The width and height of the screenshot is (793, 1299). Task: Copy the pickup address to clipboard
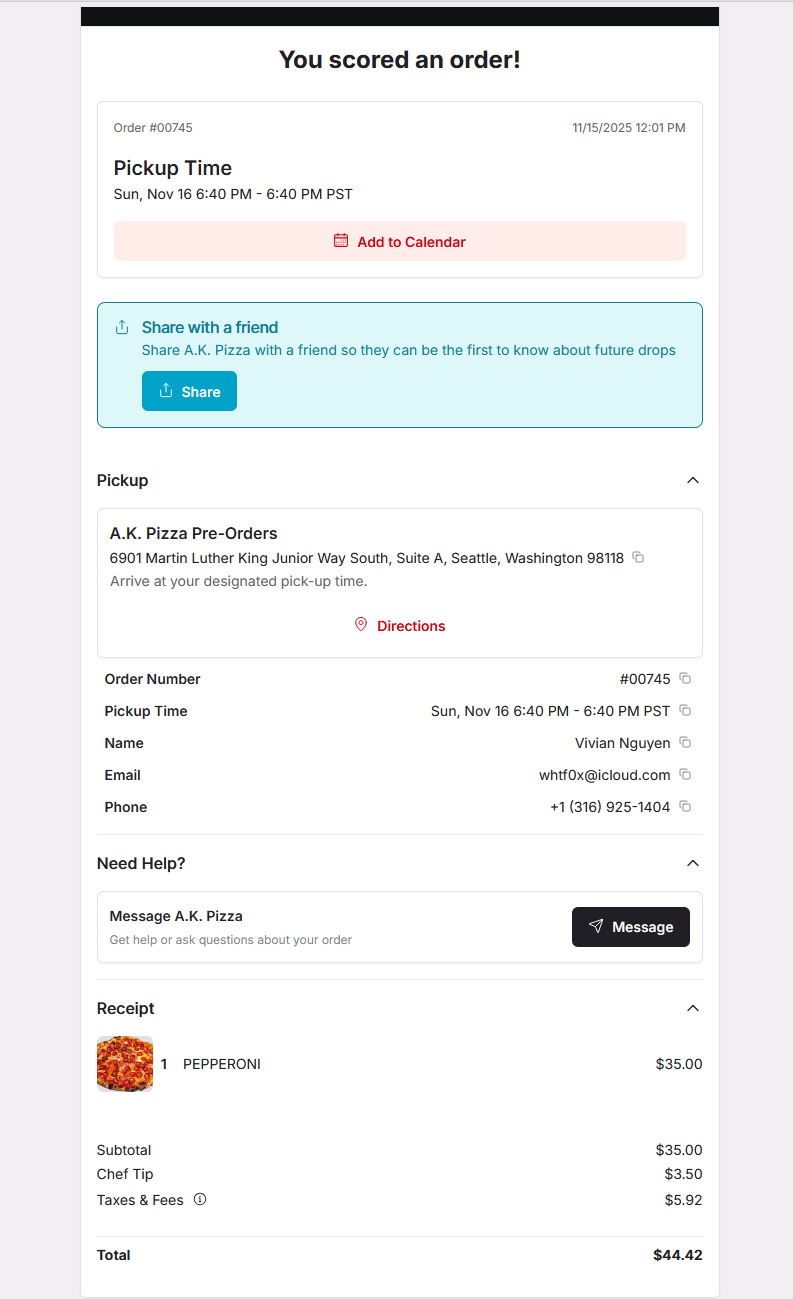[638, 557]
